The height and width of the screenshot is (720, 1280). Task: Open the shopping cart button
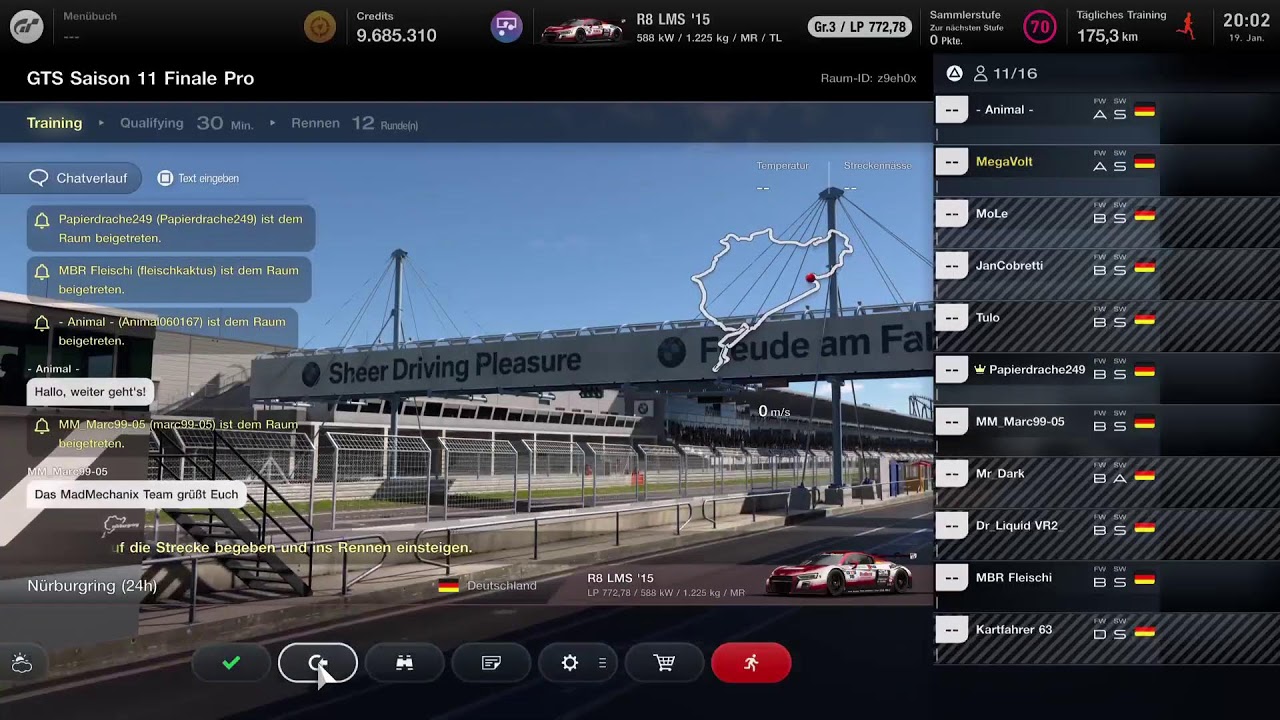pyautogui.click(x=664, y=663)
